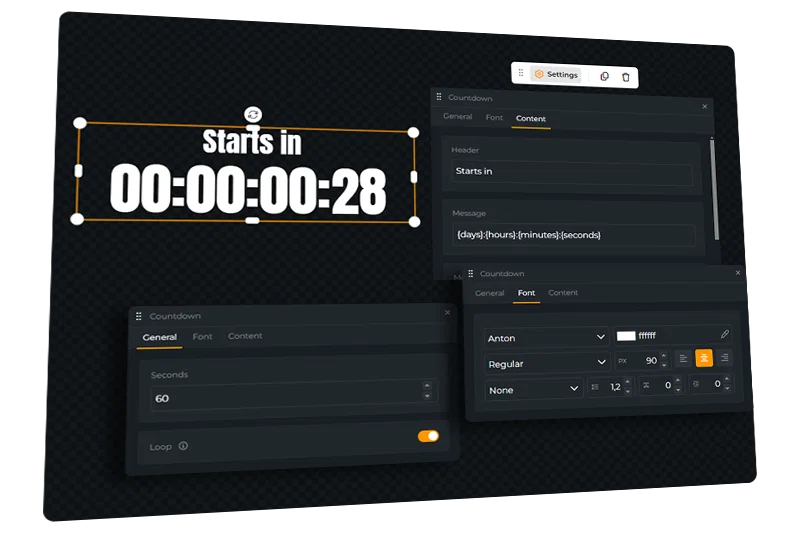Increase the indent value with its up arrow
Image resolution: width=800 pixels, height=533 pixels.
727,378
